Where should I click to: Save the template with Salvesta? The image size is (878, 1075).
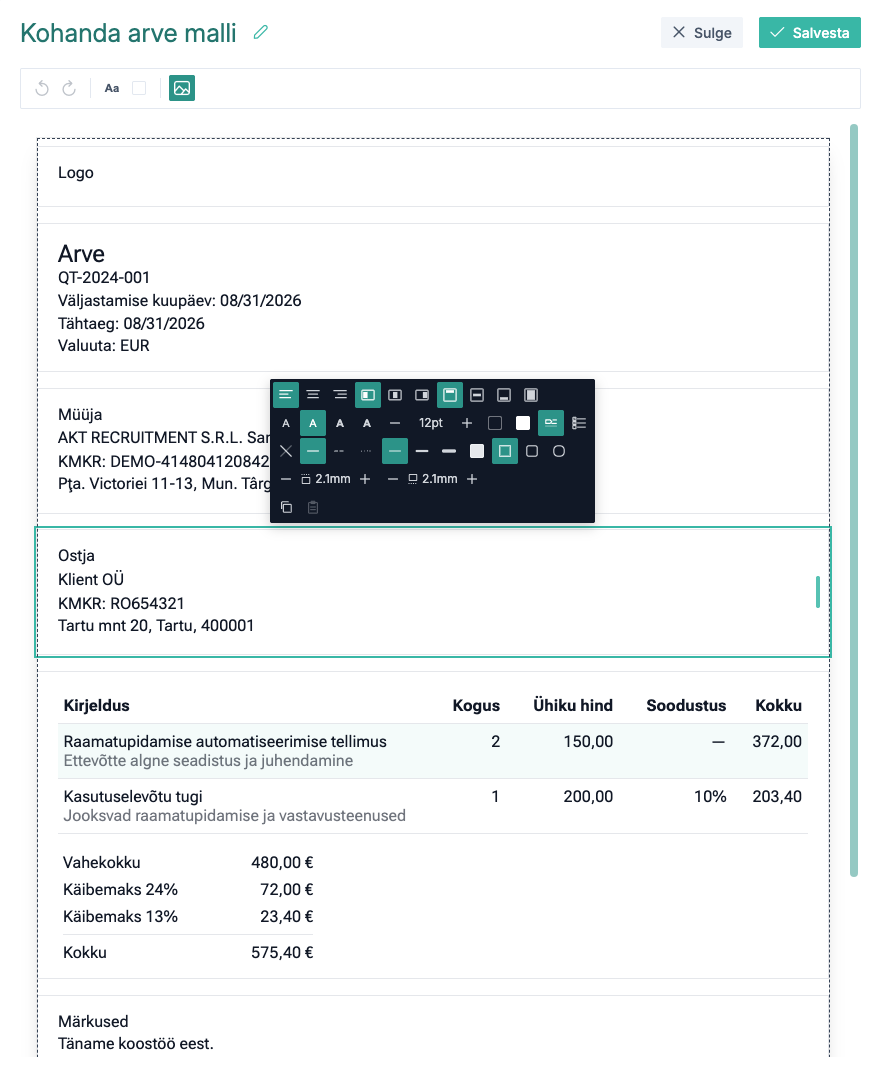[809, 32]
